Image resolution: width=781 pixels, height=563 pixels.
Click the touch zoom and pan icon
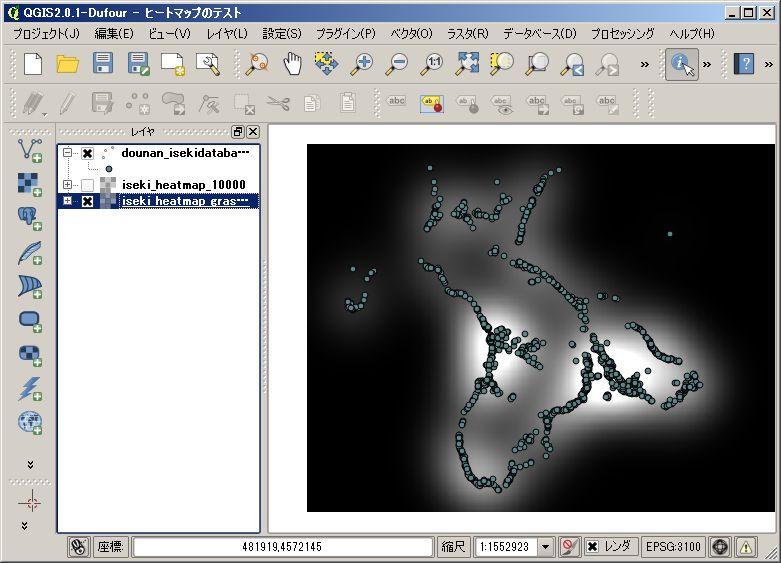tap(257, 64)
